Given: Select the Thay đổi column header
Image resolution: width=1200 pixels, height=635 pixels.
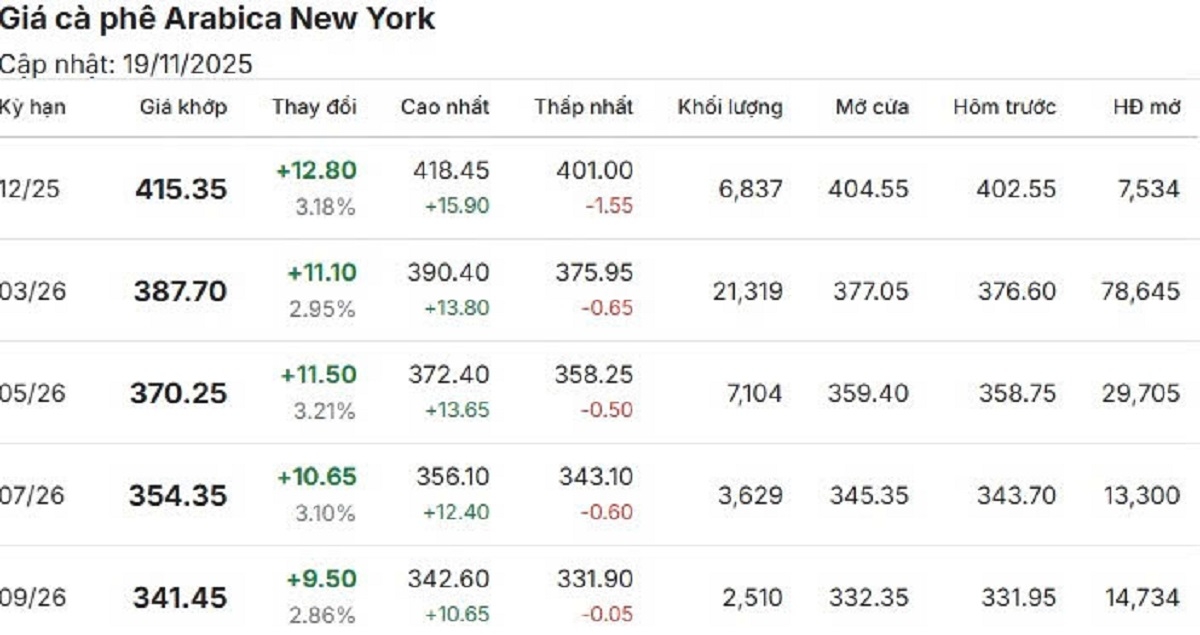Looking at the screenshot, I should click(314, 107).
